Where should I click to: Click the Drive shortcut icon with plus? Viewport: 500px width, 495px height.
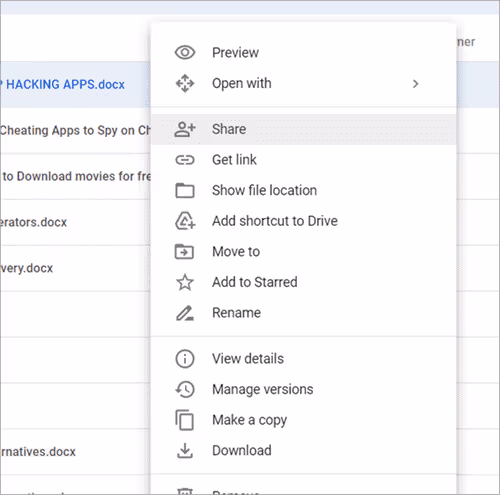click(x=185, y=221)
